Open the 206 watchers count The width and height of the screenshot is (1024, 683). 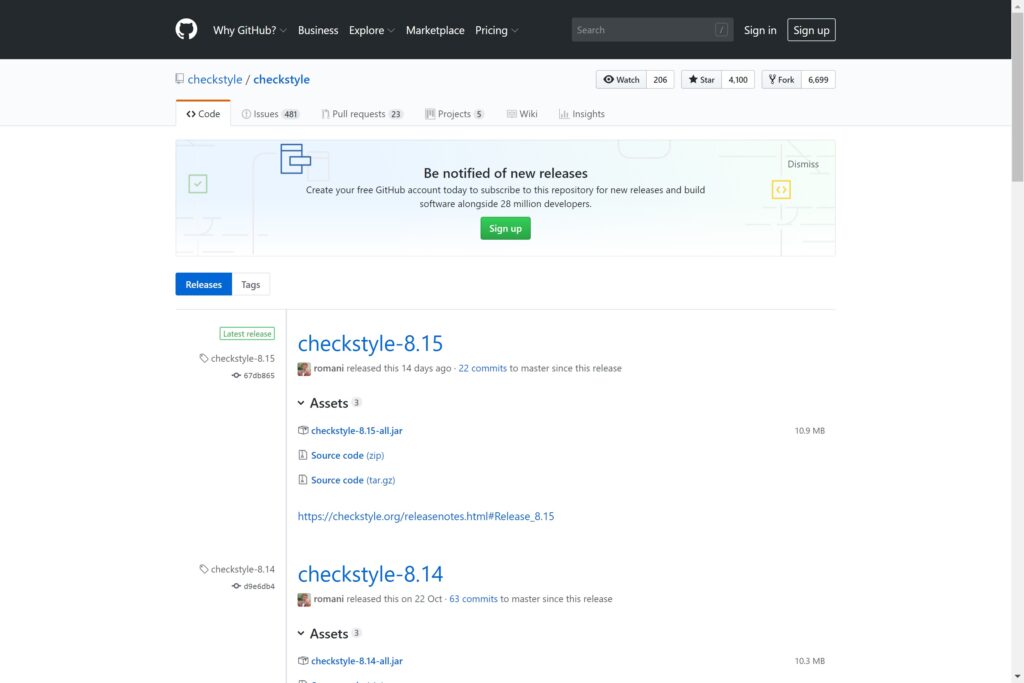(x=660, y=80)
